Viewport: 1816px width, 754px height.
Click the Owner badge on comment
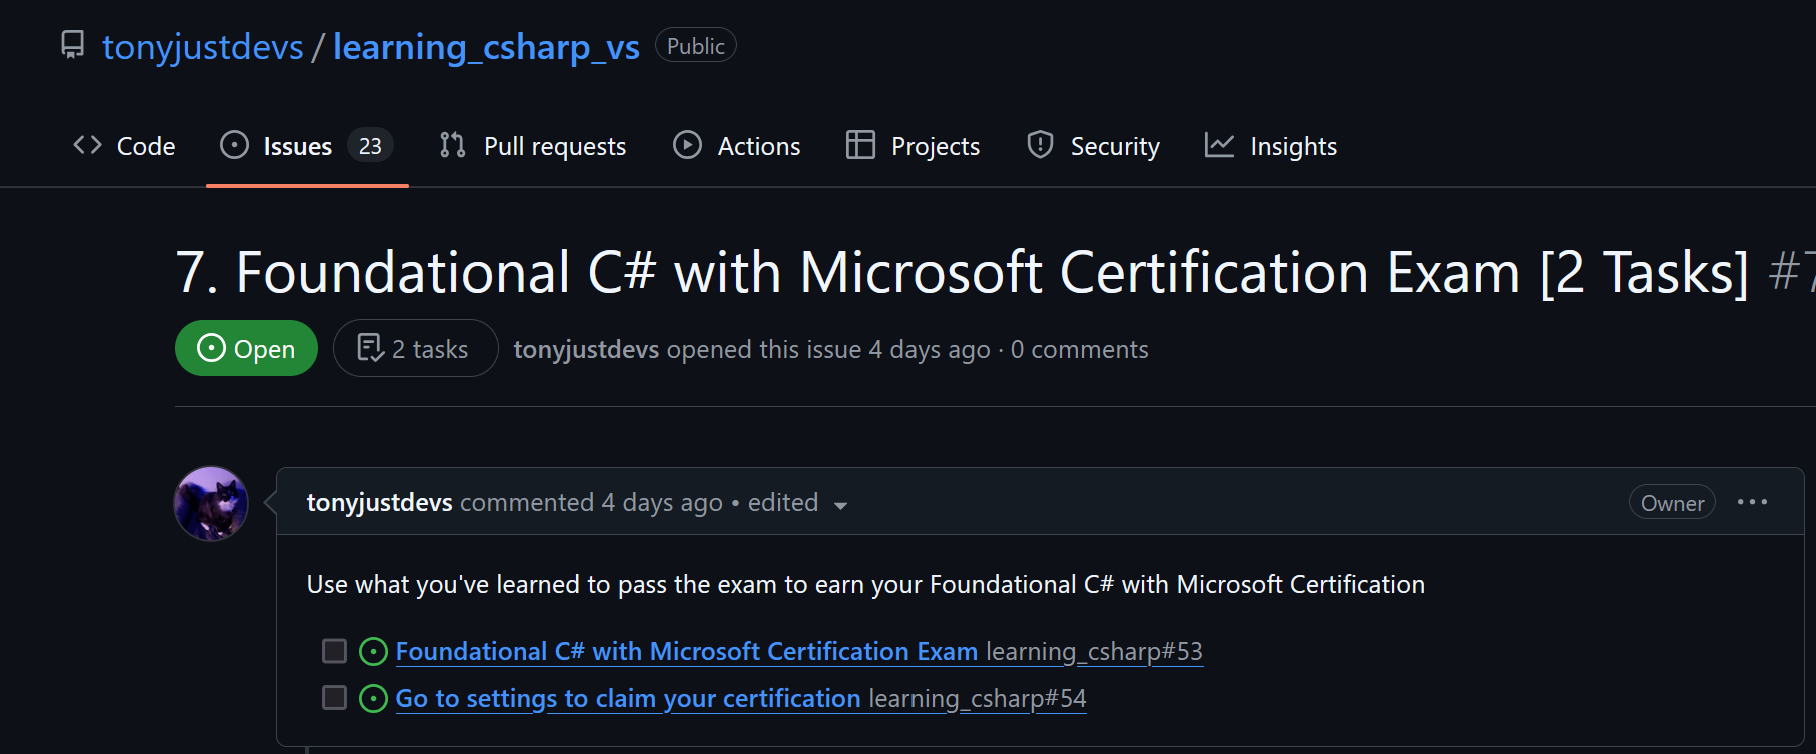coord(1672,503)
